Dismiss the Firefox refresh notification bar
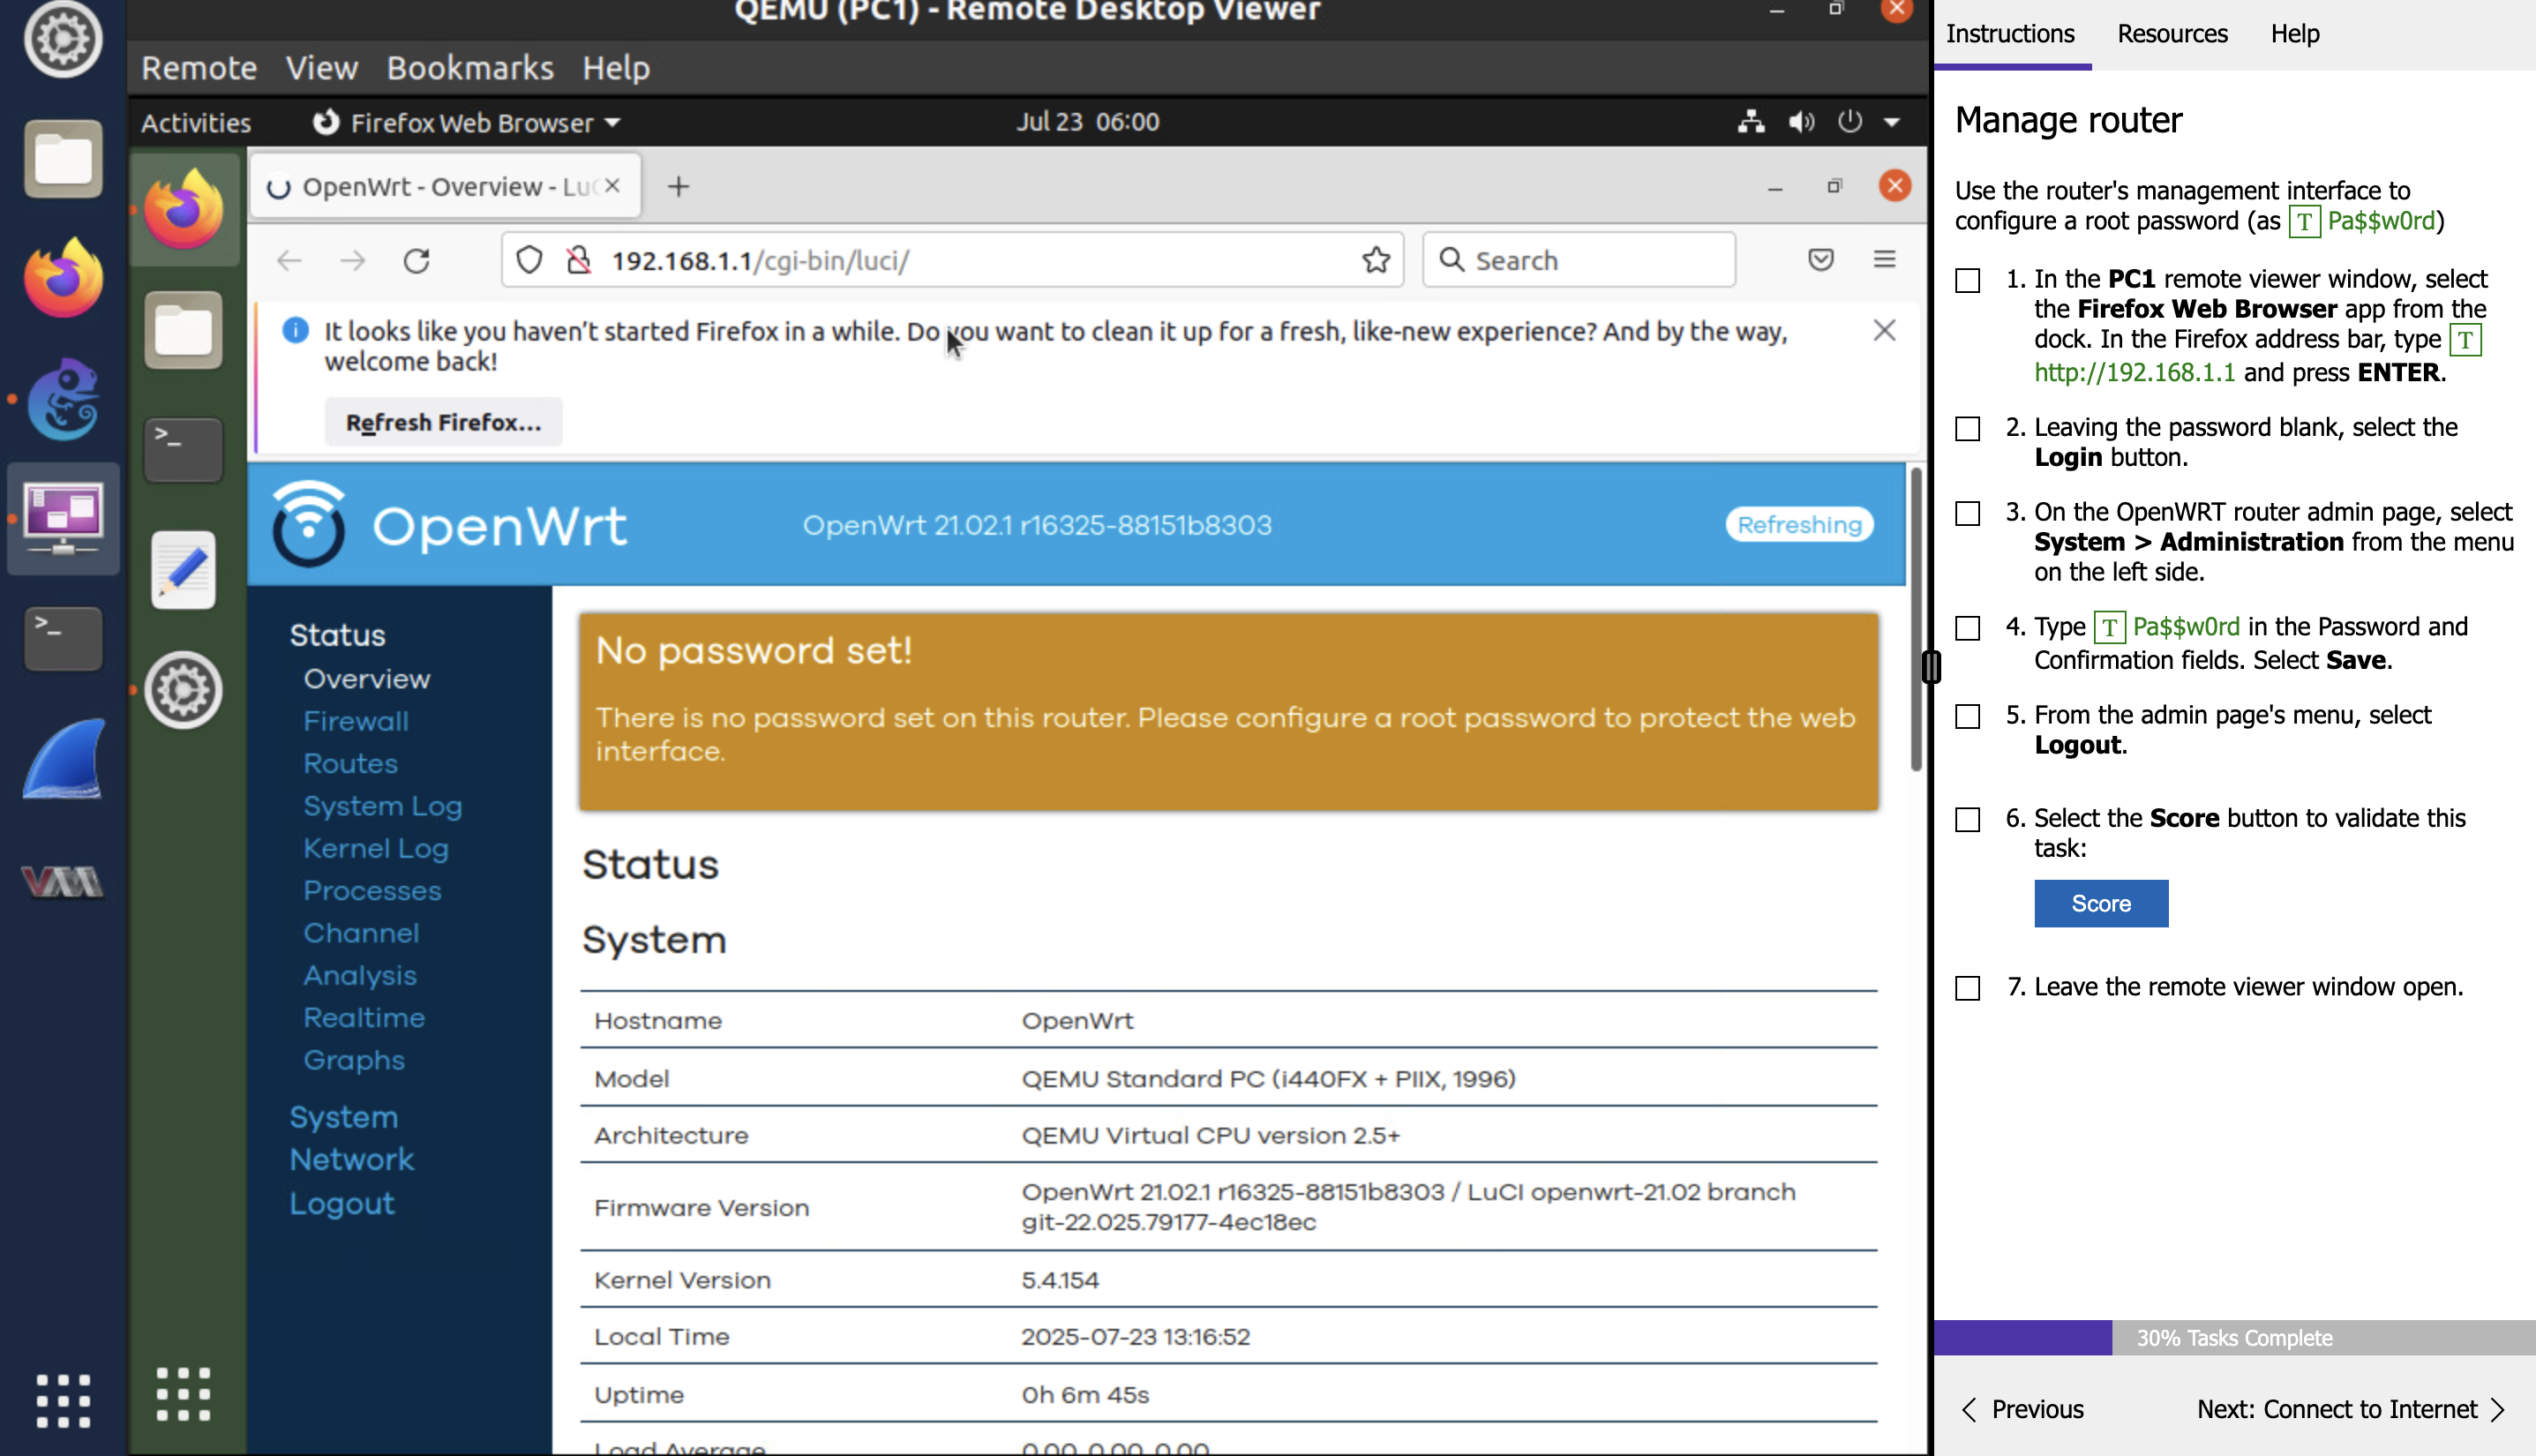This screenshot has height=1456, width=2536. click(1884, 330)
